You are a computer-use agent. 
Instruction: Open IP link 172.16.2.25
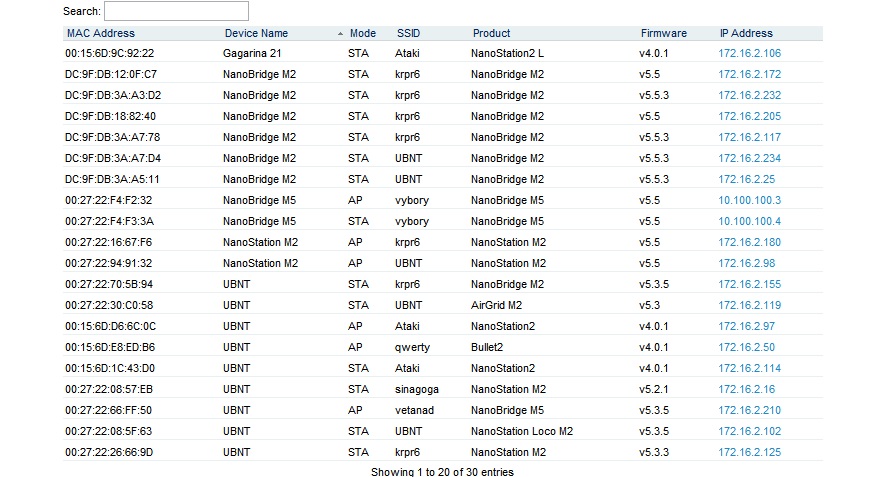coord(746,179)
